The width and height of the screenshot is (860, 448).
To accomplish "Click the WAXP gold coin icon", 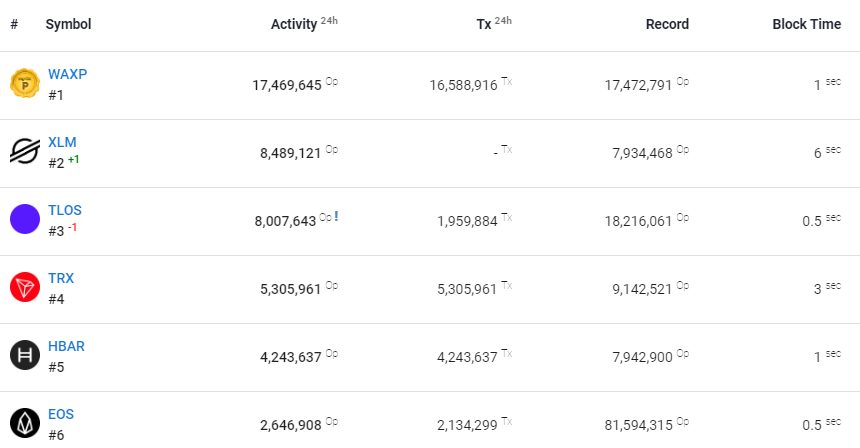I will (x=24, y=84).
